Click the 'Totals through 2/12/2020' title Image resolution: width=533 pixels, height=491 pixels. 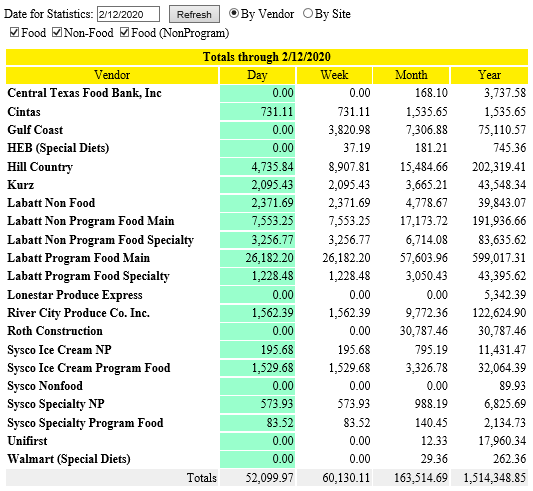point(267,57)
